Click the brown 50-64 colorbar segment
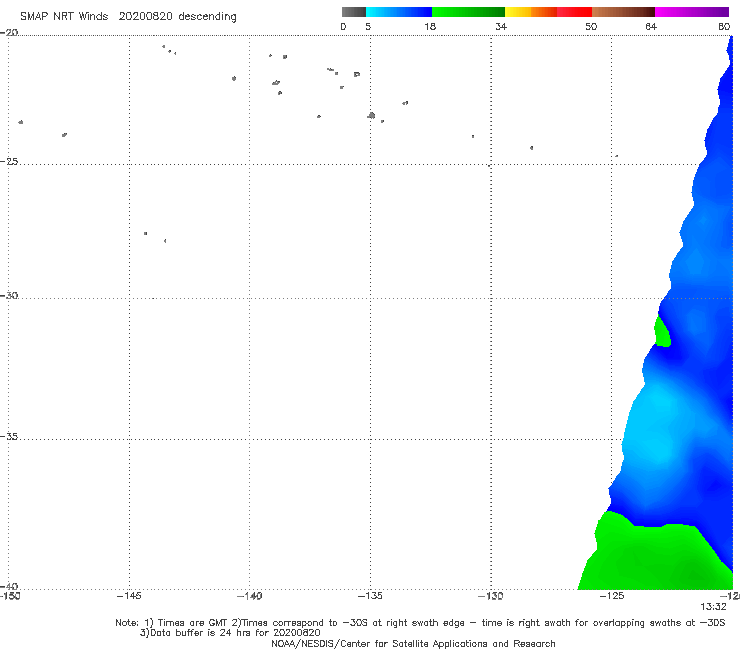 click(x=623, y=12)
